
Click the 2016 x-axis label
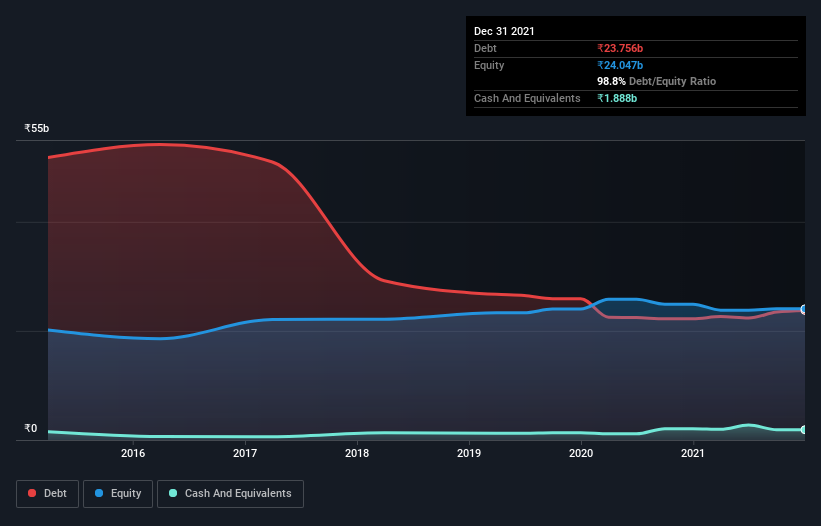tap(133, 453)
